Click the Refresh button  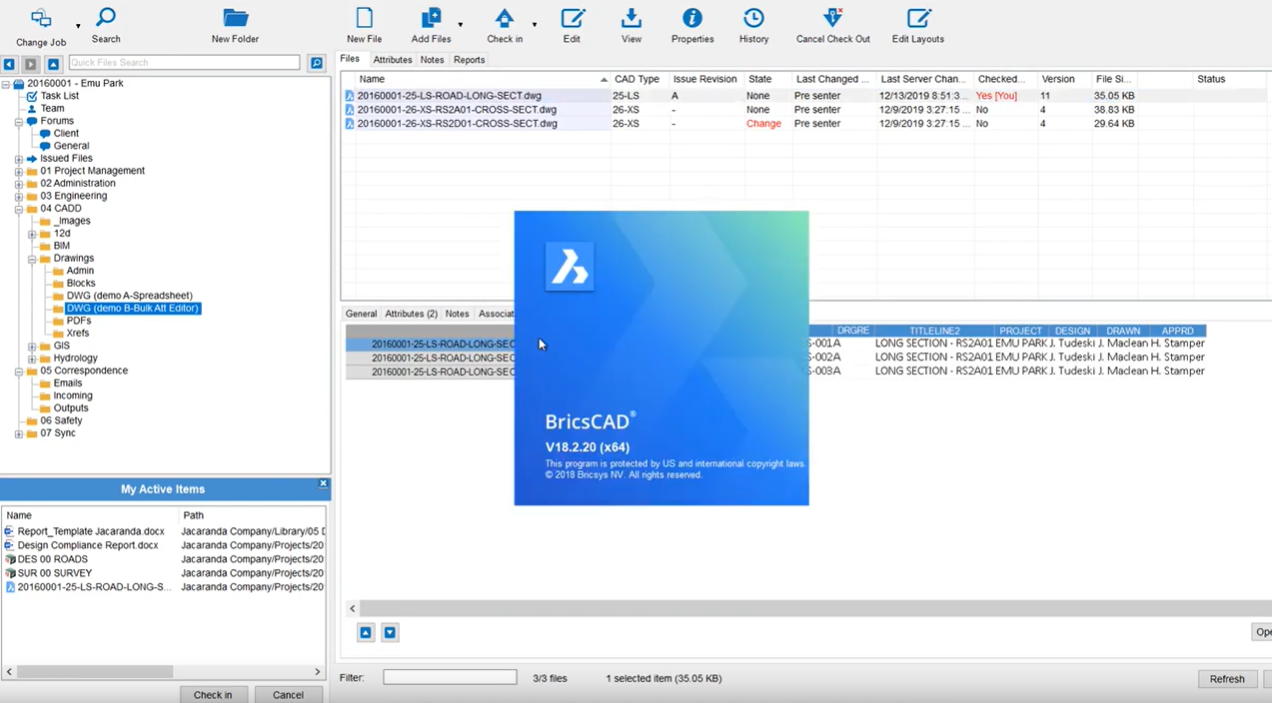[1227, 679]
